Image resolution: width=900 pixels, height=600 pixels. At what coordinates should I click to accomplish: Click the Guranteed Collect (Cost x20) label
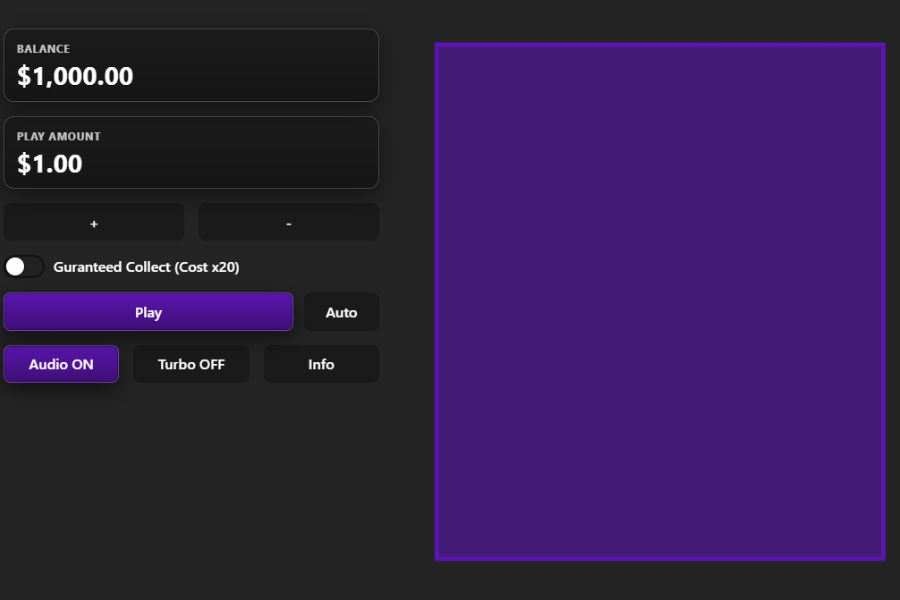pos(146,267)
